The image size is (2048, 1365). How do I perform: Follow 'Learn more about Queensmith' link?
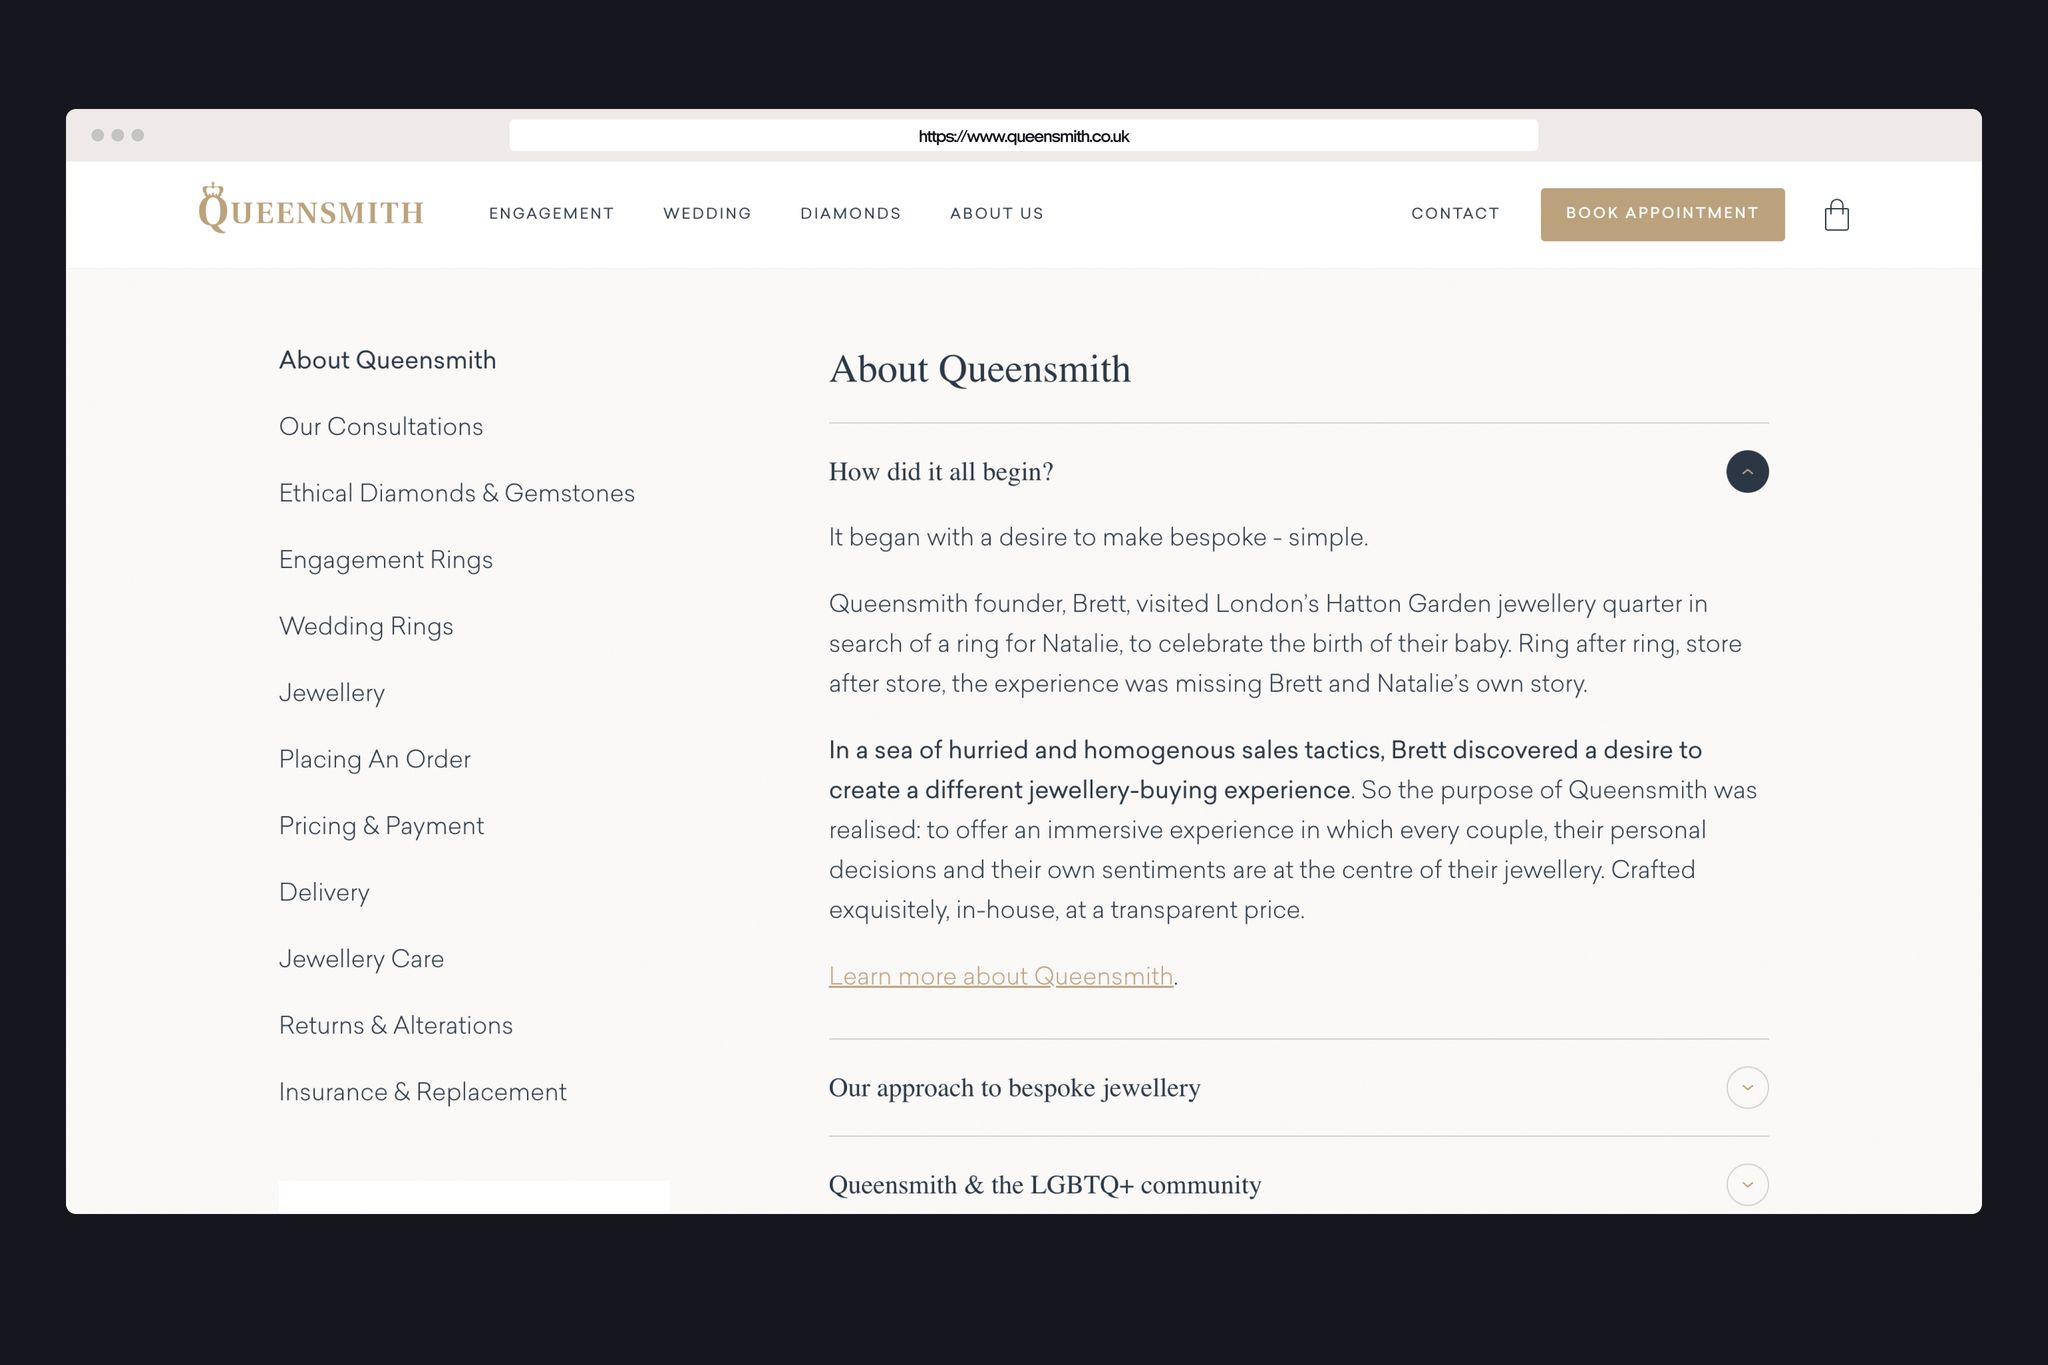(x=1000, y=976)
